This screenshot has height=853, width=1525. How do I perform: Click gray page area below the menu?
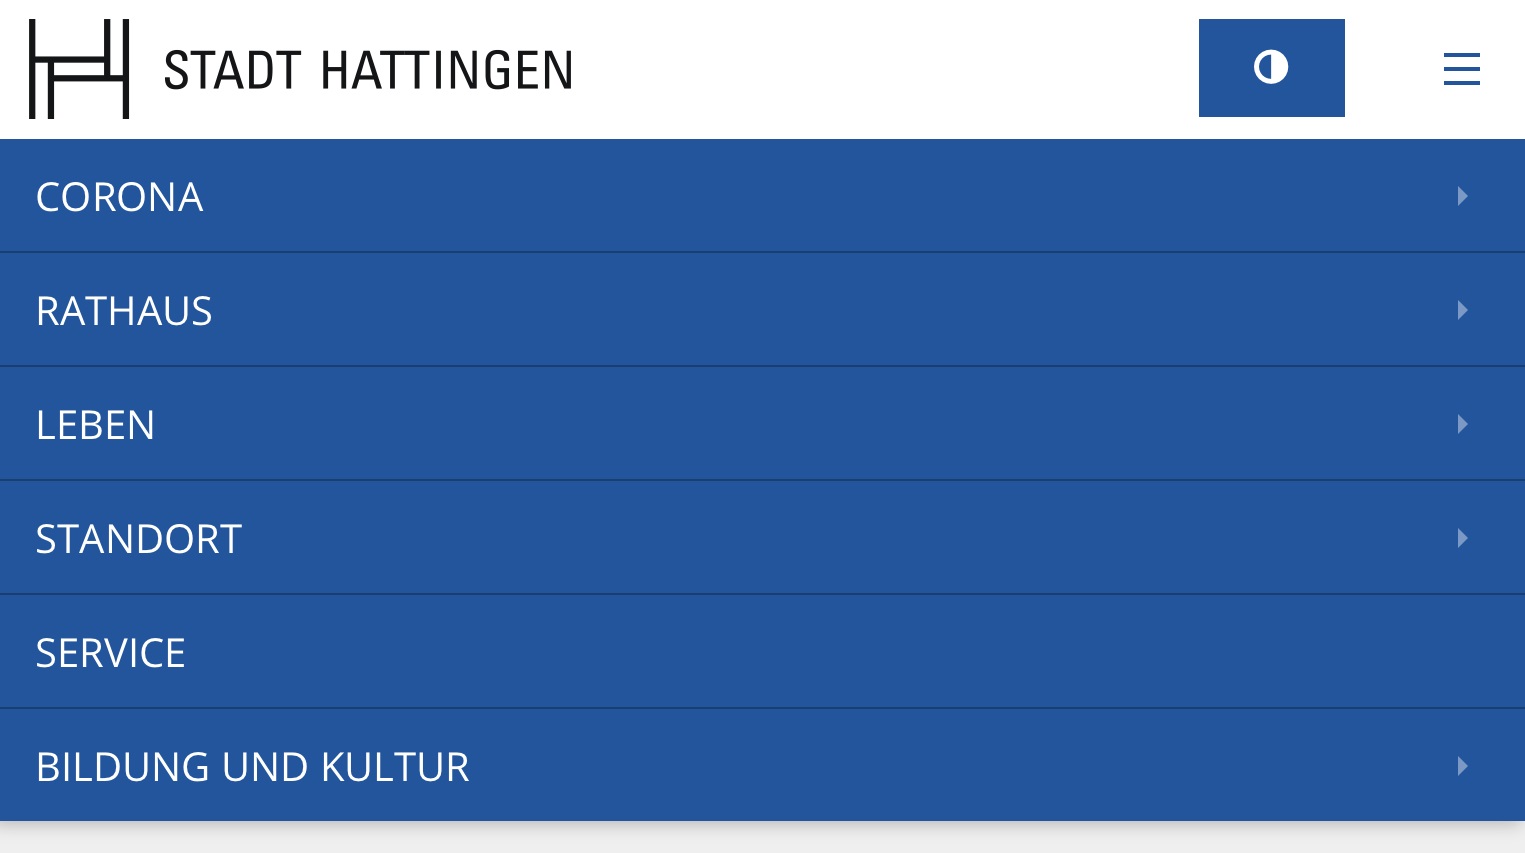(762, 838)
